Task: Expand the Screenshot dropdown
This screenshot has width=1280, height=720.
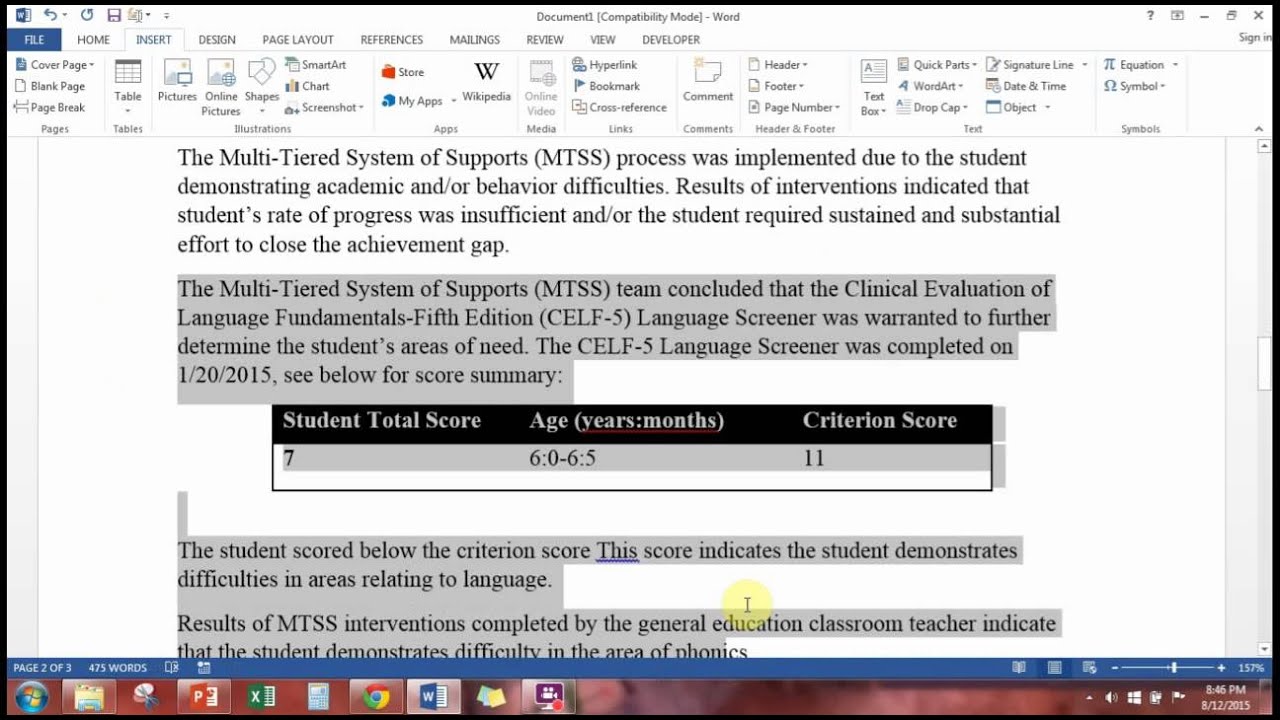Action: (362, 107)
